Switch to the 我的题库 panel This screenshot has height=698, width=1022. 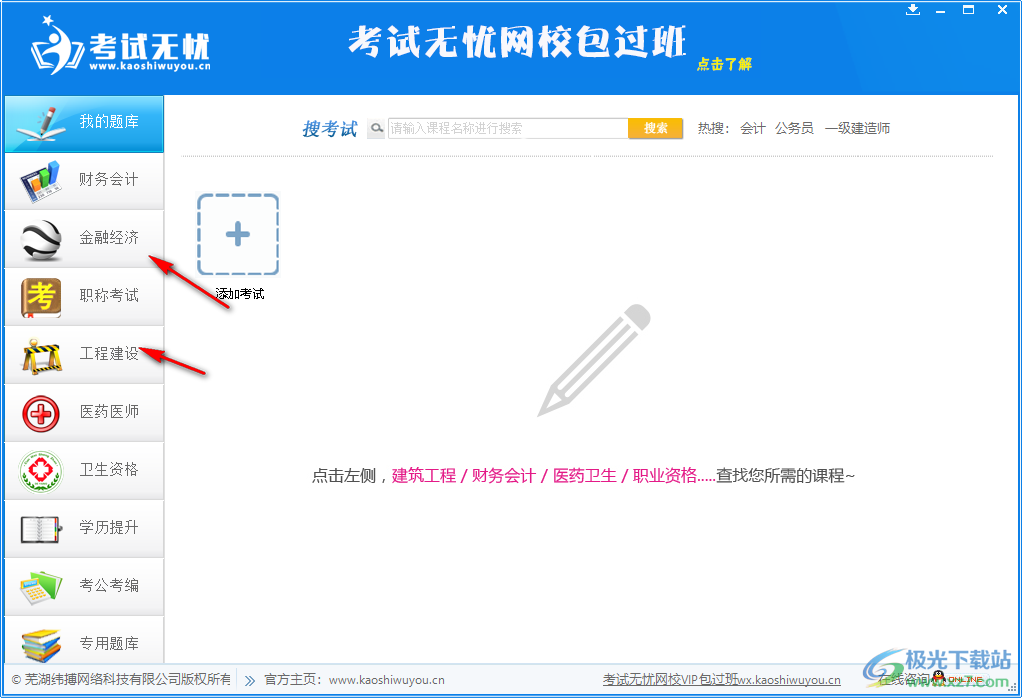tap(83, 123)
